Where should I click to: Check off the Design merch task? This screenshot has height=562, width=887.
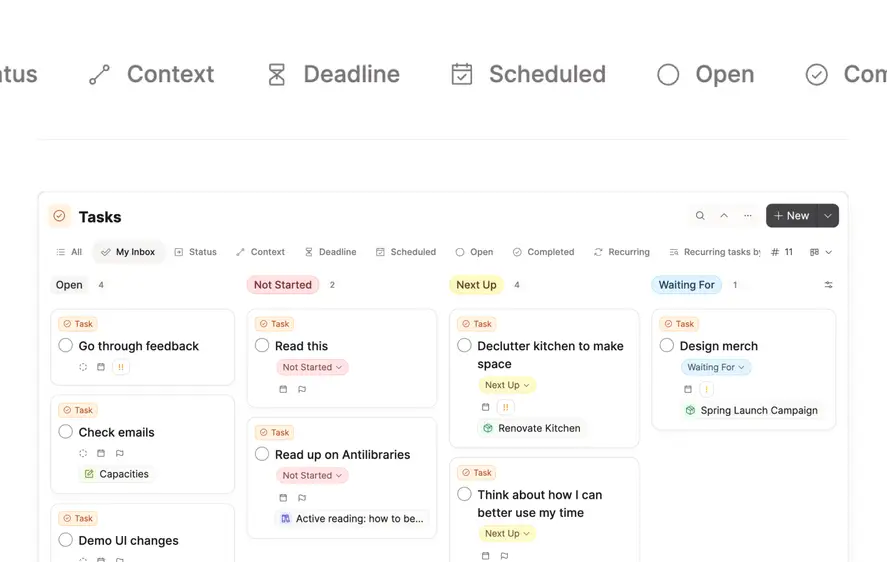(667, 345)
